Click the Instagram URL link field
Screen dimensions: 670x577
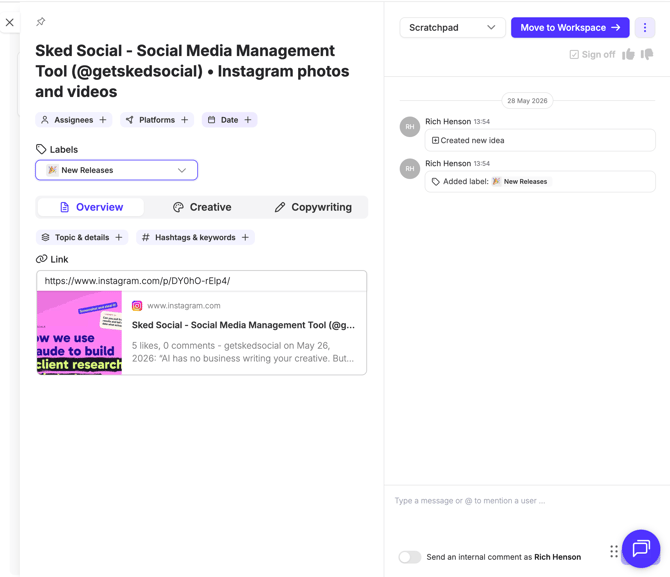click(201, 281)
